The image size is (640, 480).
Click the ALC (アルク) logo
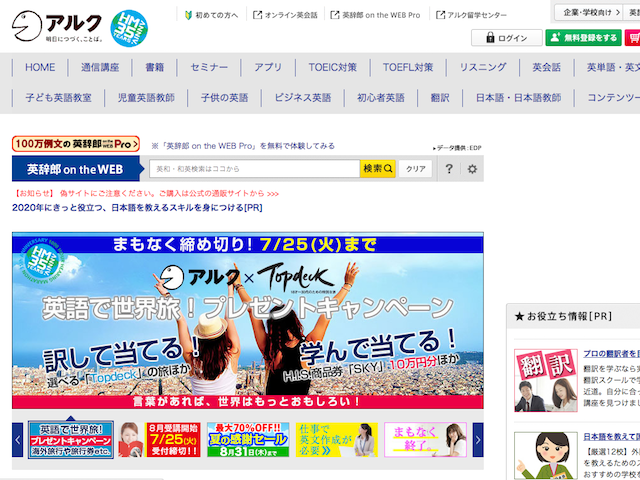[x=57, y=26]
